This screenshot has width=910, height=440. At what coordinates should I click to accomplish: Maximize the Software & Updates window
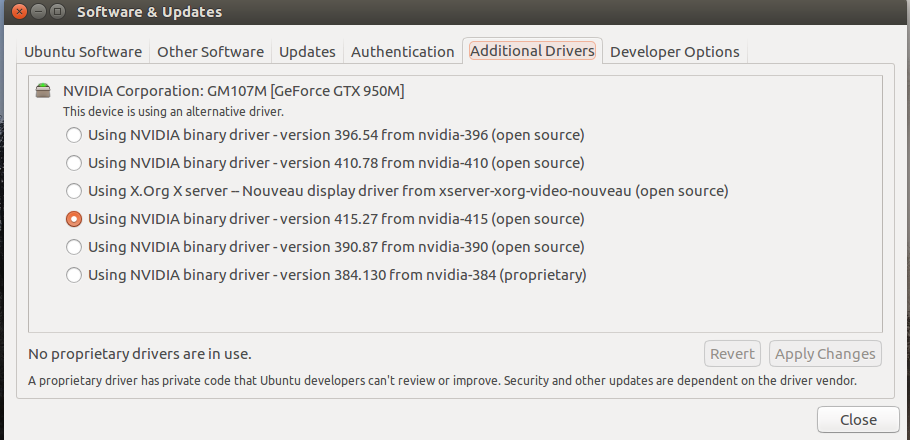pyautogui.click(x=57, y=11)
